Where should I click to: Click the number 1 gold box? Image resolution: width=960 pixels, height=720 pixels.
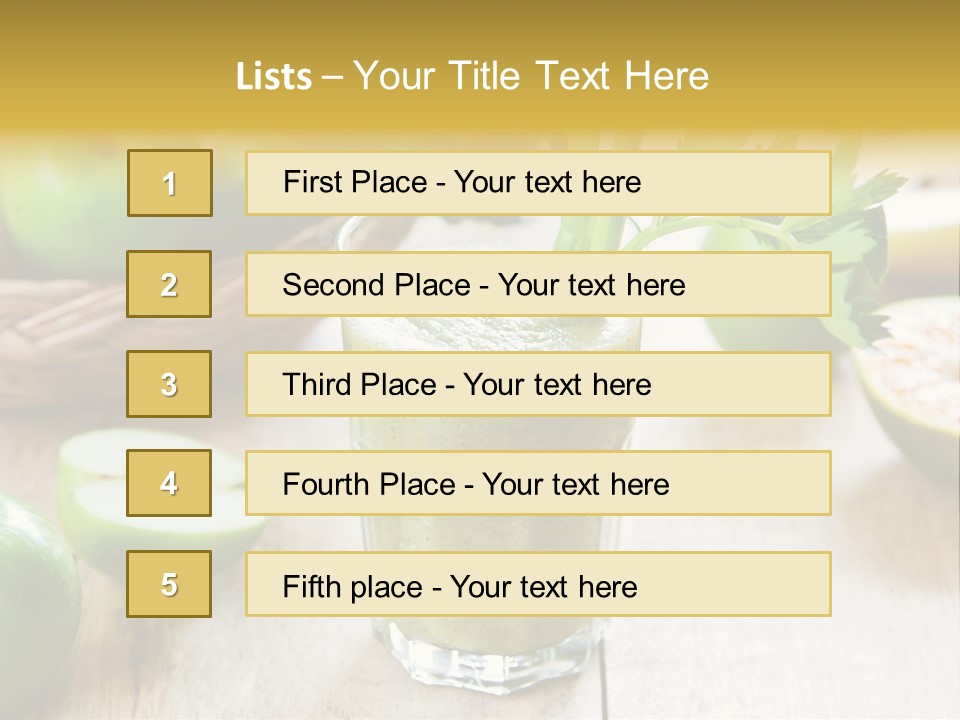pos(170,183)
